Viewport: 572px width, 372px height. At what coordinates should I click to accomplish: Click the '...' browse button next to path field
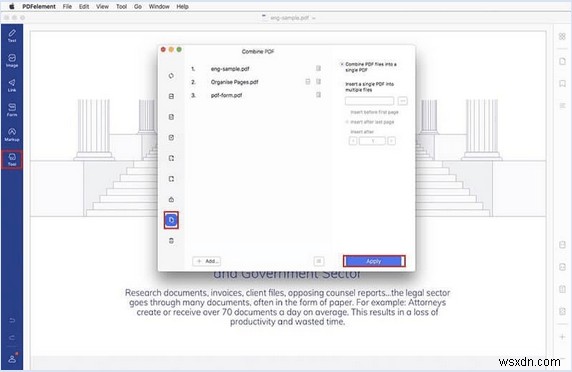pyautogui.click(x=402, y=101)
